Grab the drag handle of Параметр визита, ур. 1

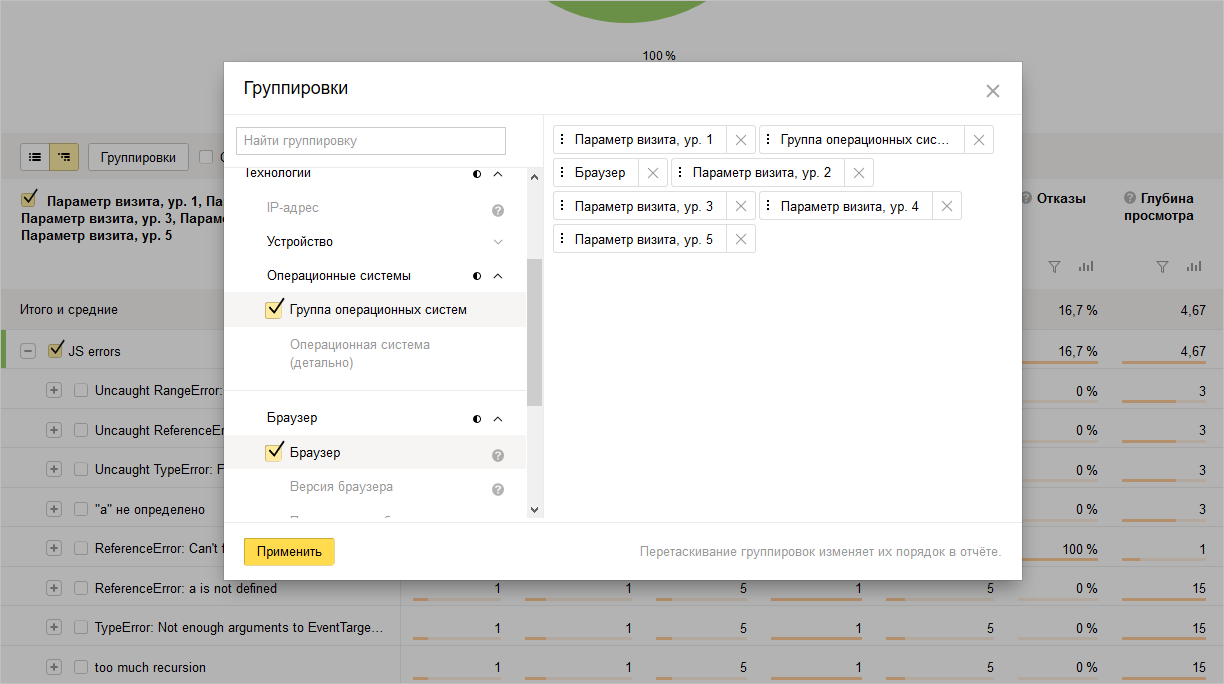[x=562, y=140]
